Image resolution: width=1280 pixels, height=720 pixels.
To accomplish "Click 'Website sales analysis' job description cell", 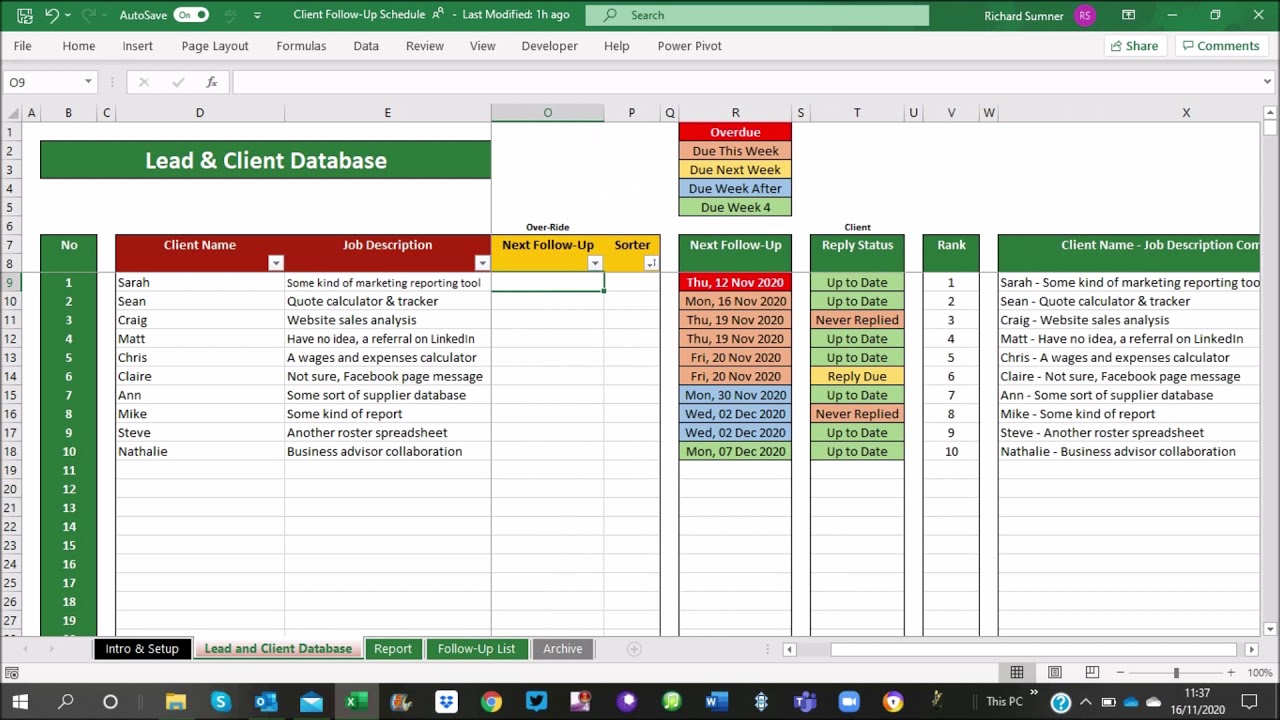I will tap(388, 320).
